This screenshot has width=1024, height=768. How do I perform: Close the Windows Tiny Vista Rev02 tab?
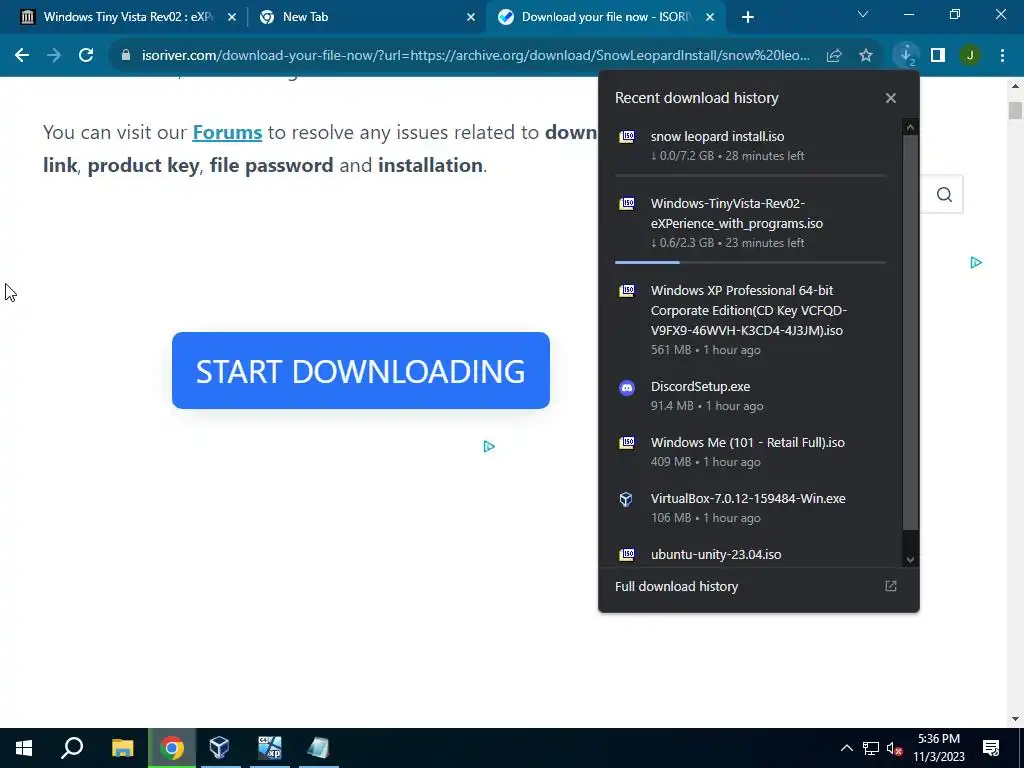232,18
